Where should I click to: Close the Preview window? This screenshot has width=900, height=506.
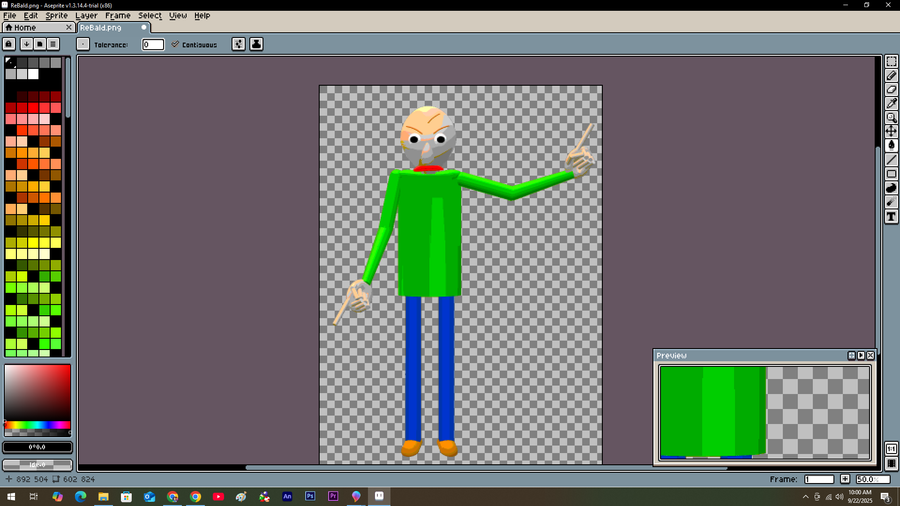871,356
